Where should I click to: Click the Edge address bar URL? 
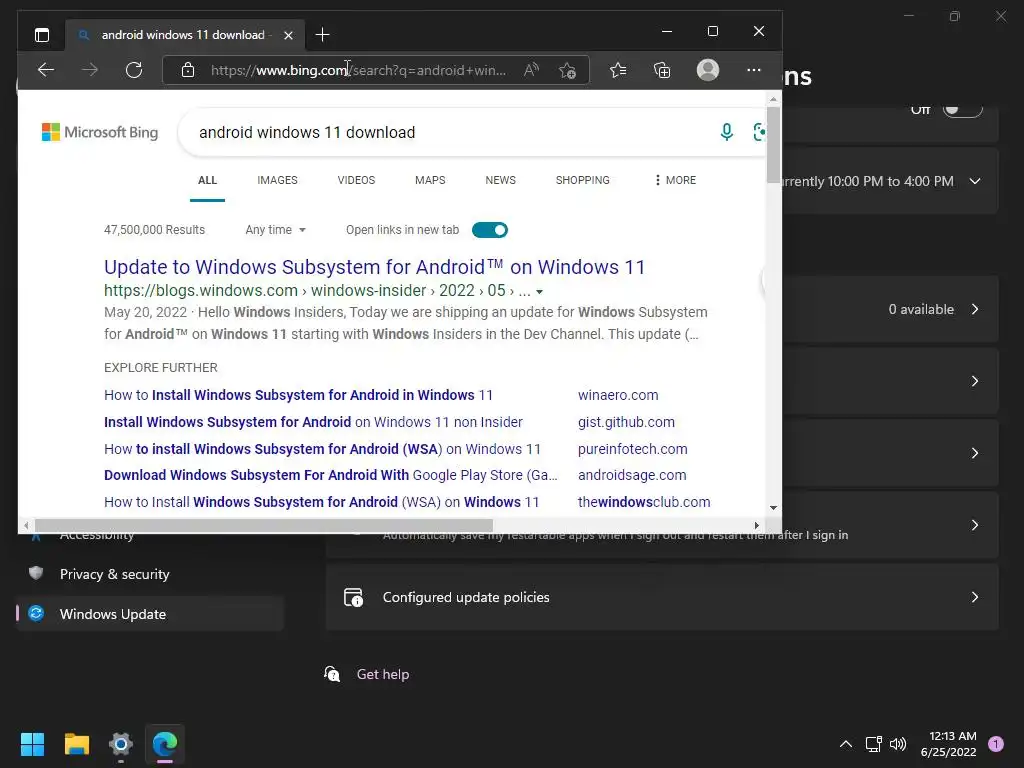[x=358, y=70]
